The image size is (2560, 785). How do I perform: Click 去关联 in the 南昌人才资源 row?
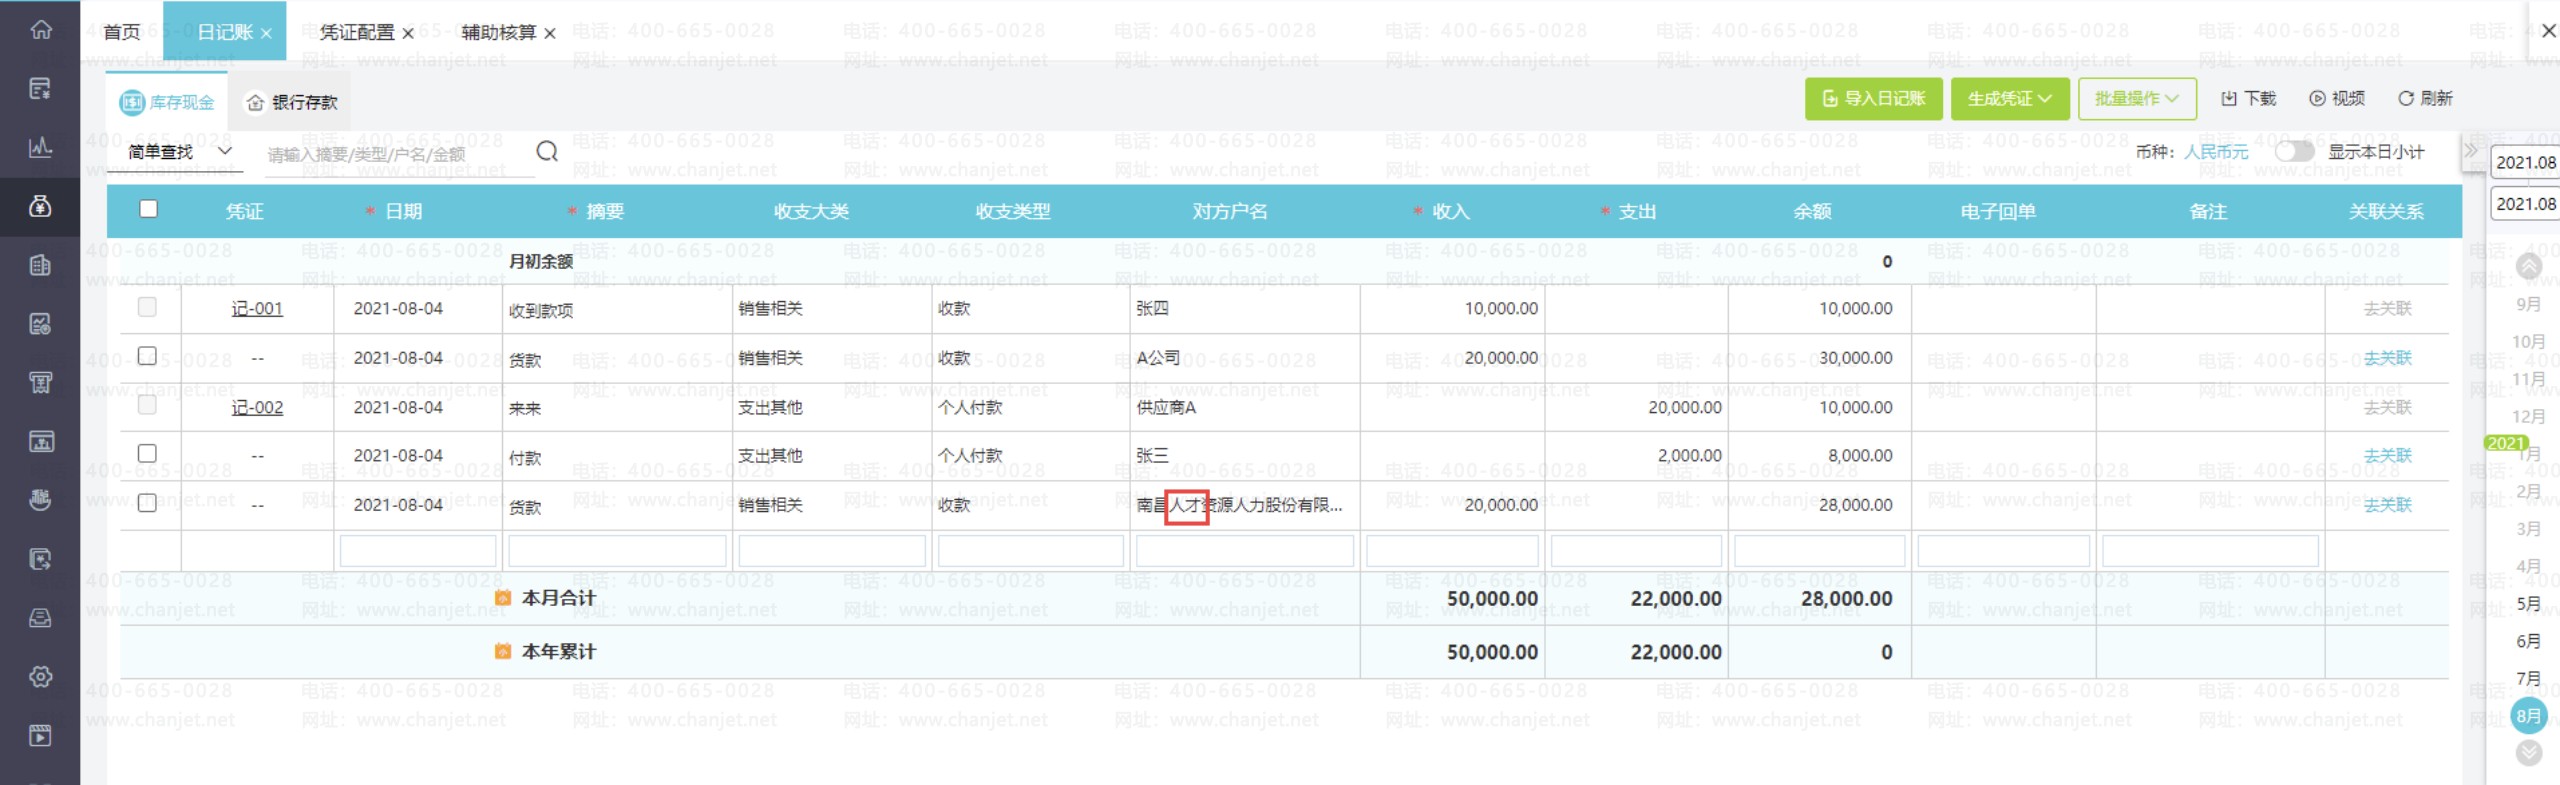coord(2387,505)
